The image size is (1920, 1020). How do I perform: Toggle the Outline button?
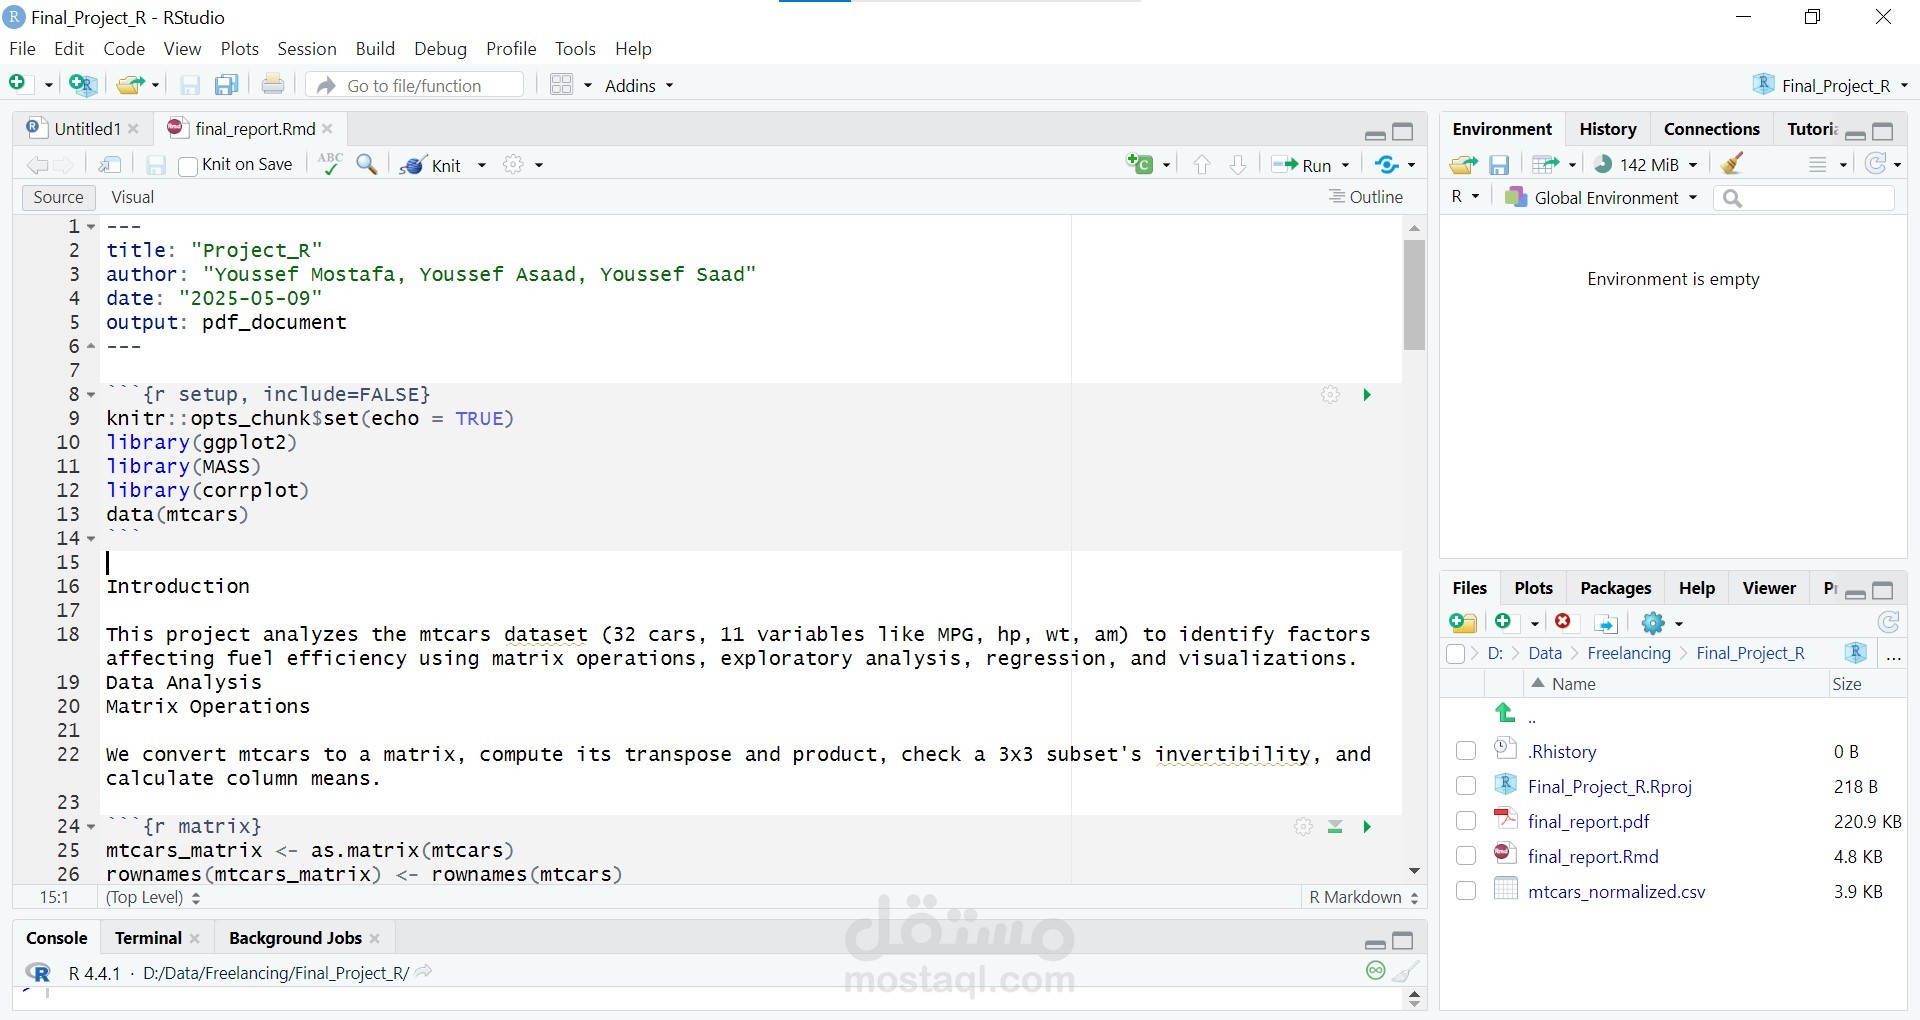click(x=1366, y=197)
